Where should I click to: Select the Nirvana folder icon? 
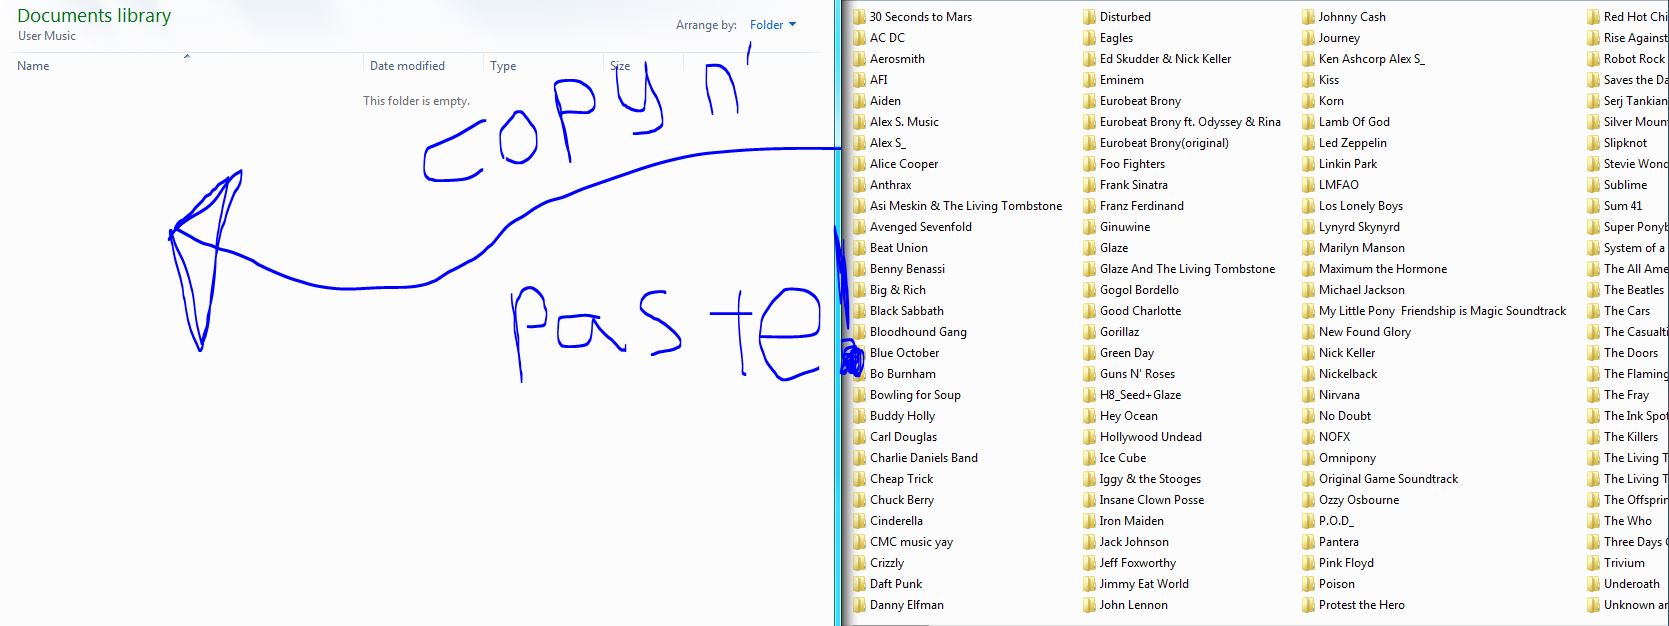[1308, 395]
